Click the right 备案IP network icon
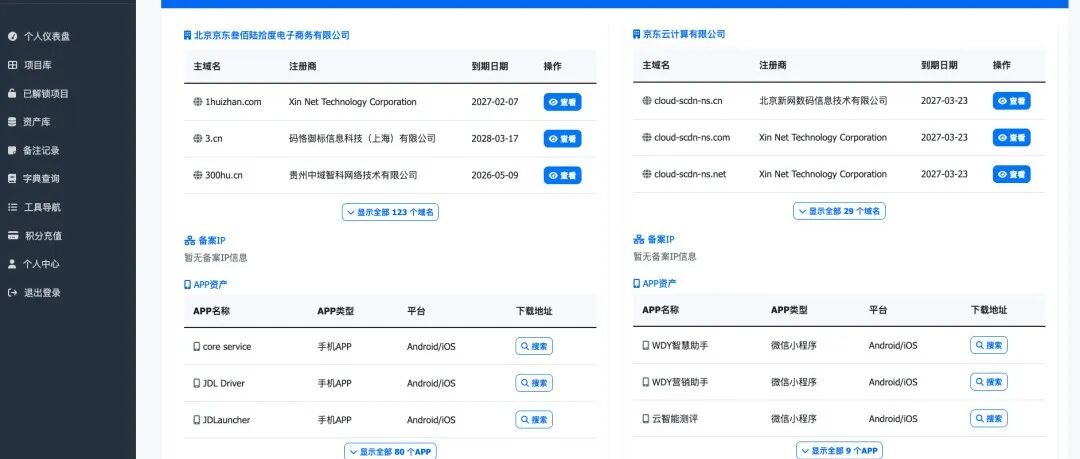The height and width of the screenshot is (459, 1080). pyautogui.click(x=638, y=239)
